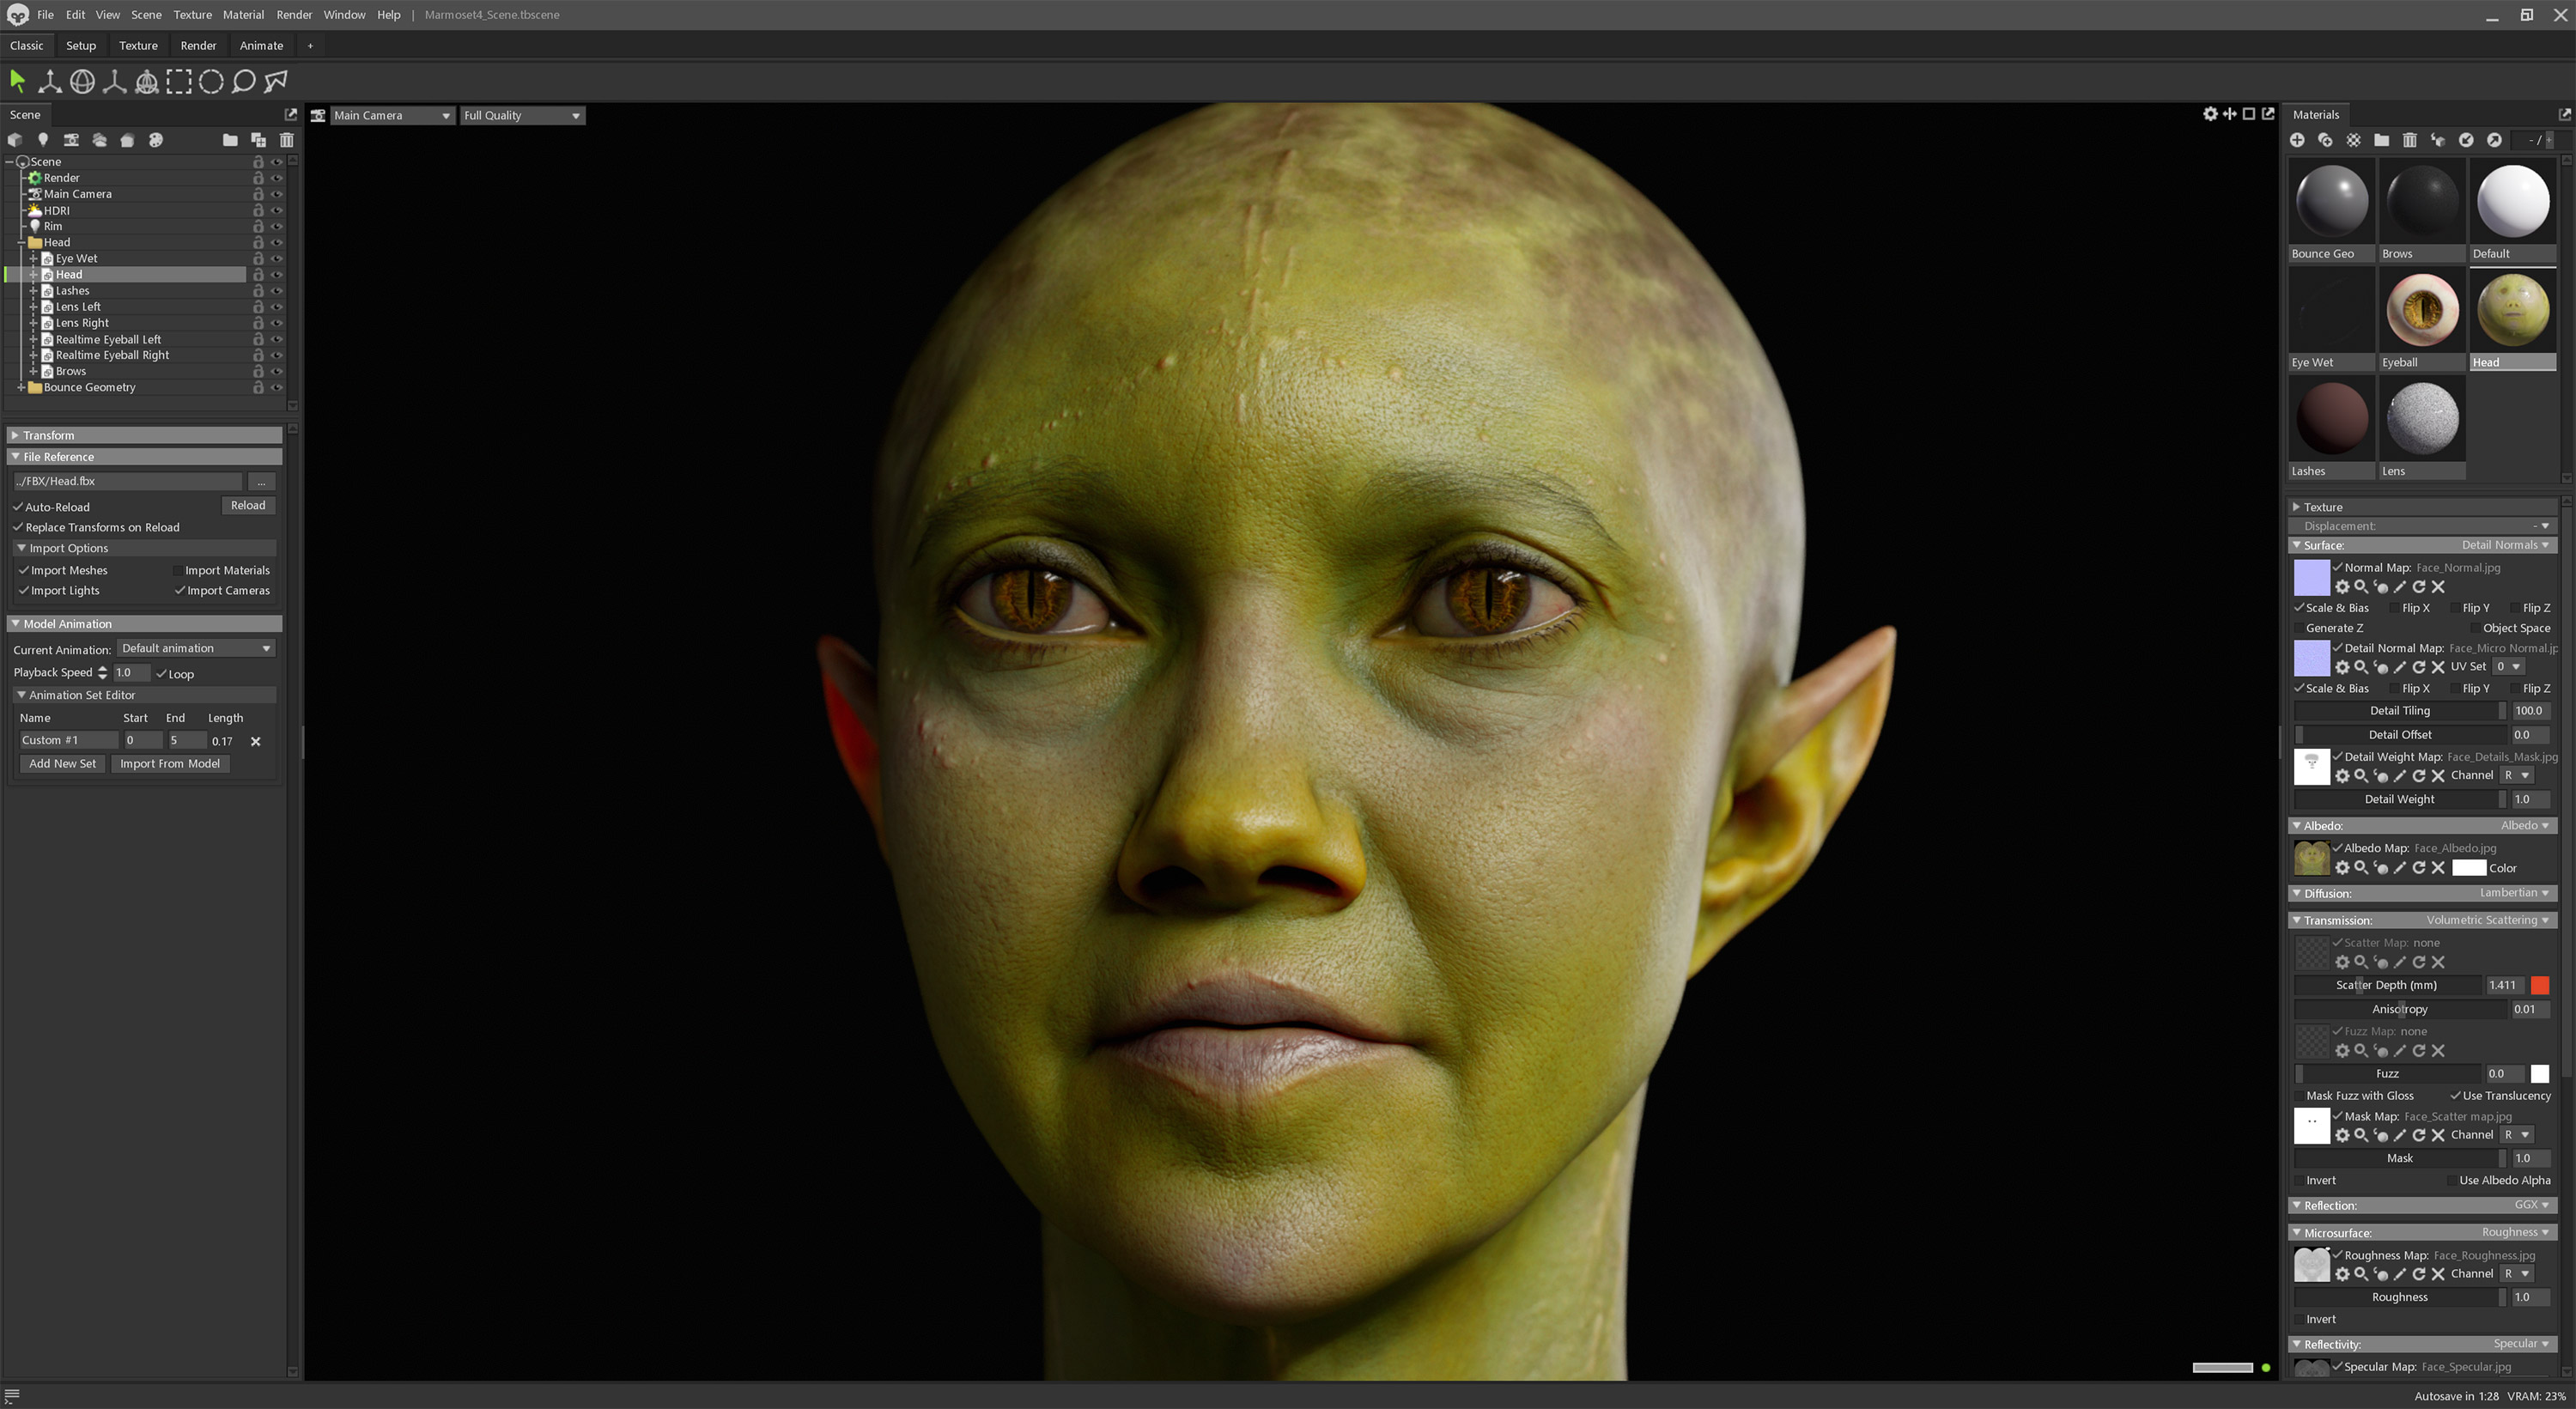Add a camera to the scene

click(71, 140)
